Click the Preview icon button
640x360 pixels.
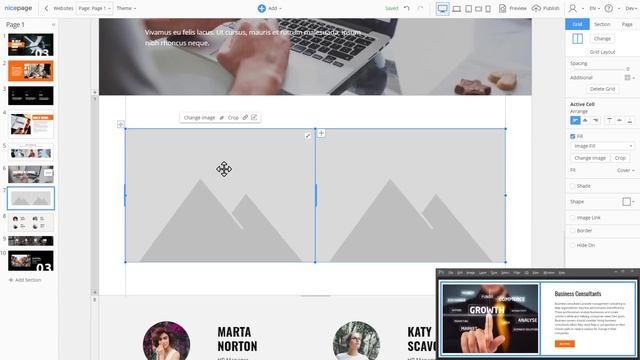502,8
